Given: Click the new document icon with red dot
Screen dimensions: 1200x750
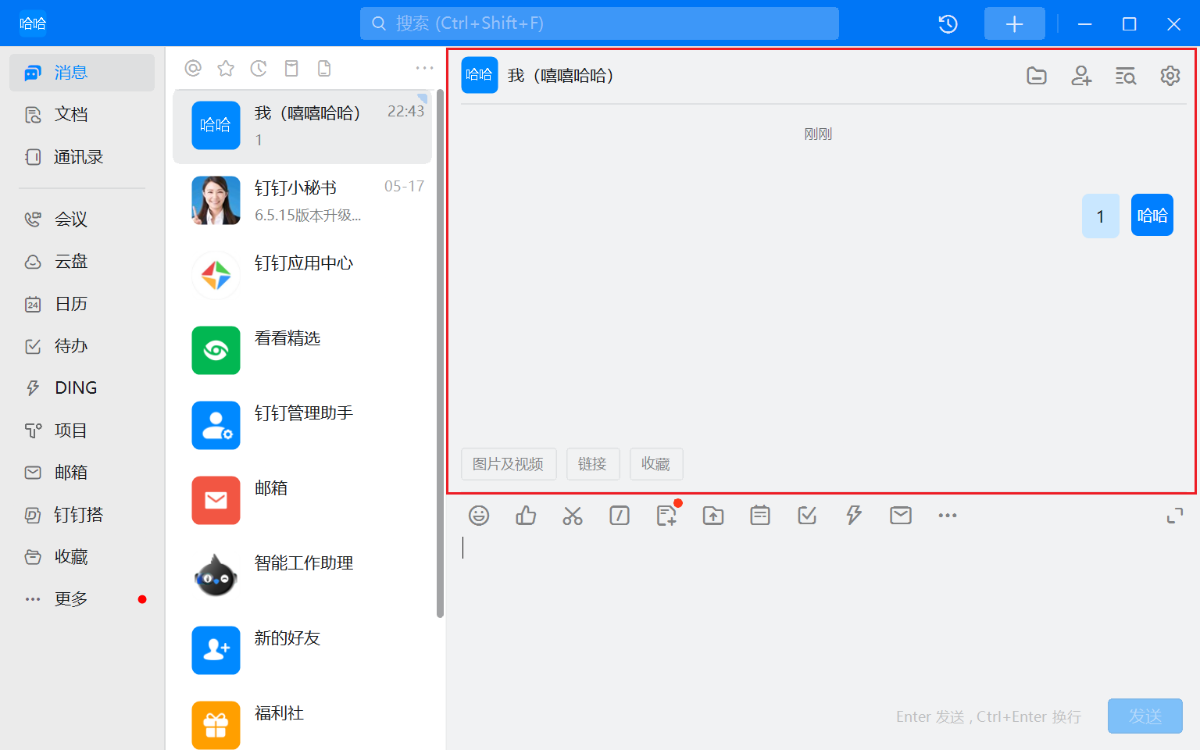Looking at the screenshot, I should [x=666, y=515].
